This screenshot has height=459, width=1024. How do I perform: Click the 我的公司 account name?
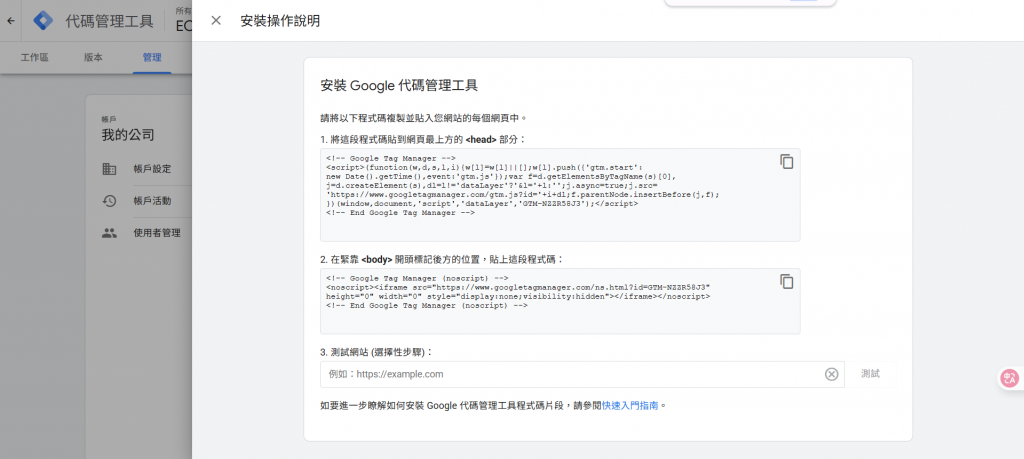click(128, 135)
